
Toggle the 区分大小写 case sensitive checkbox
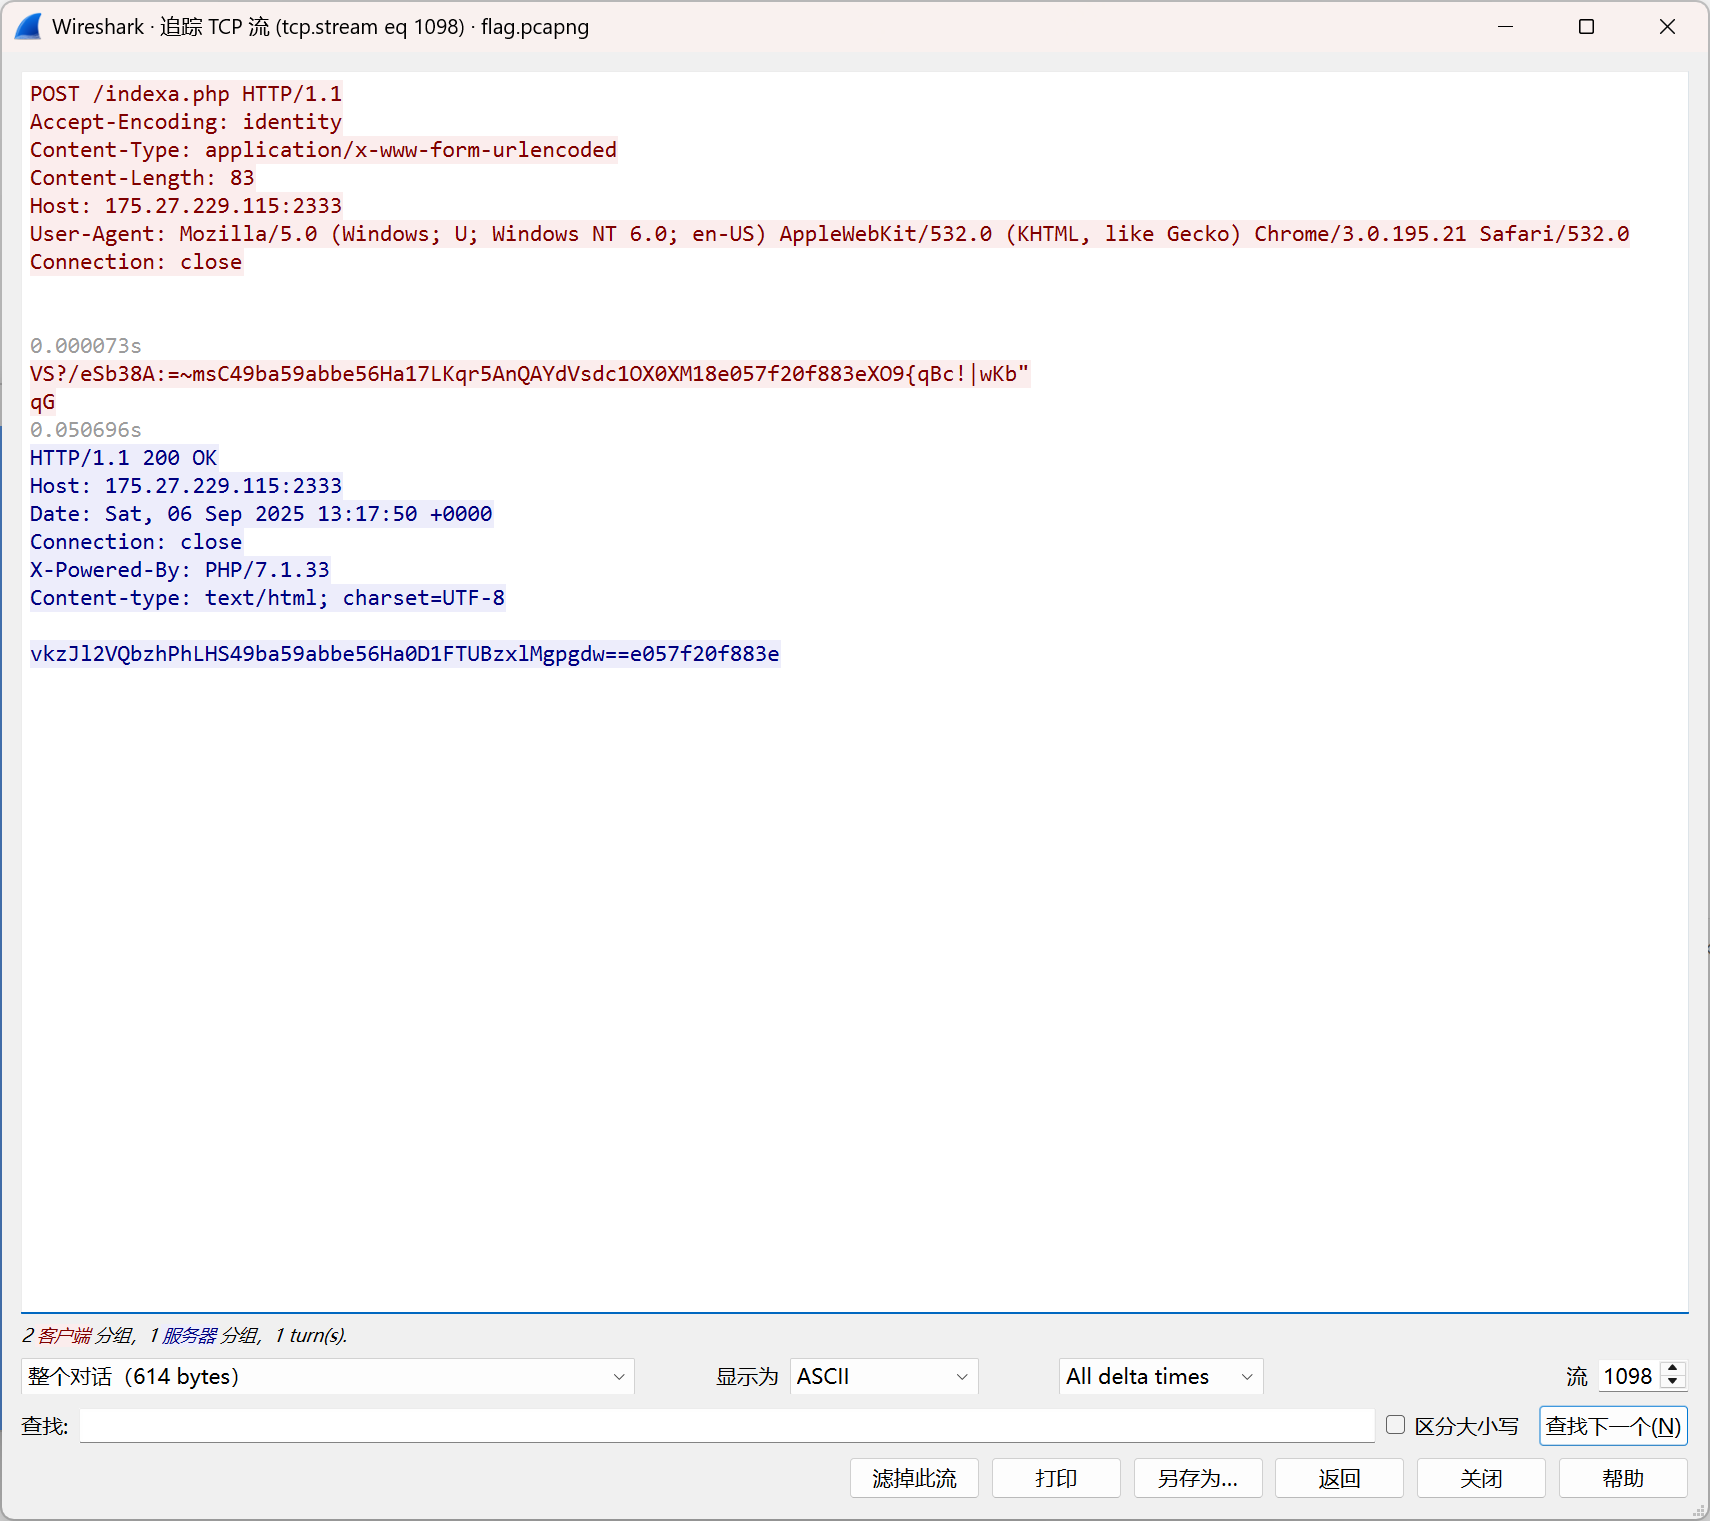[1396, 1425]
